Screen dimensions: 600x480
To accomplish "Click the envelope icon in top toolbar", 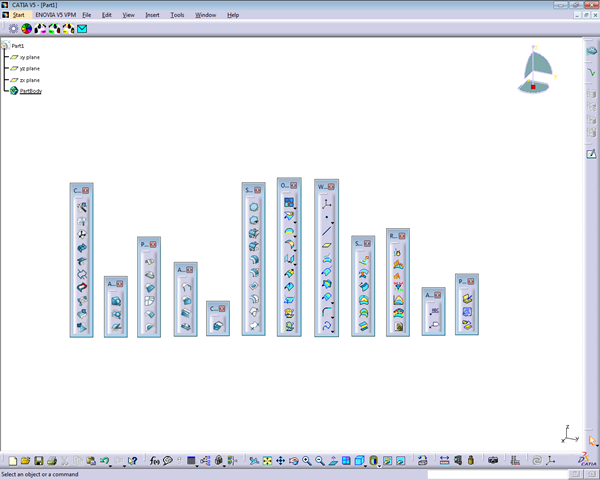I will tap(82, 29).
